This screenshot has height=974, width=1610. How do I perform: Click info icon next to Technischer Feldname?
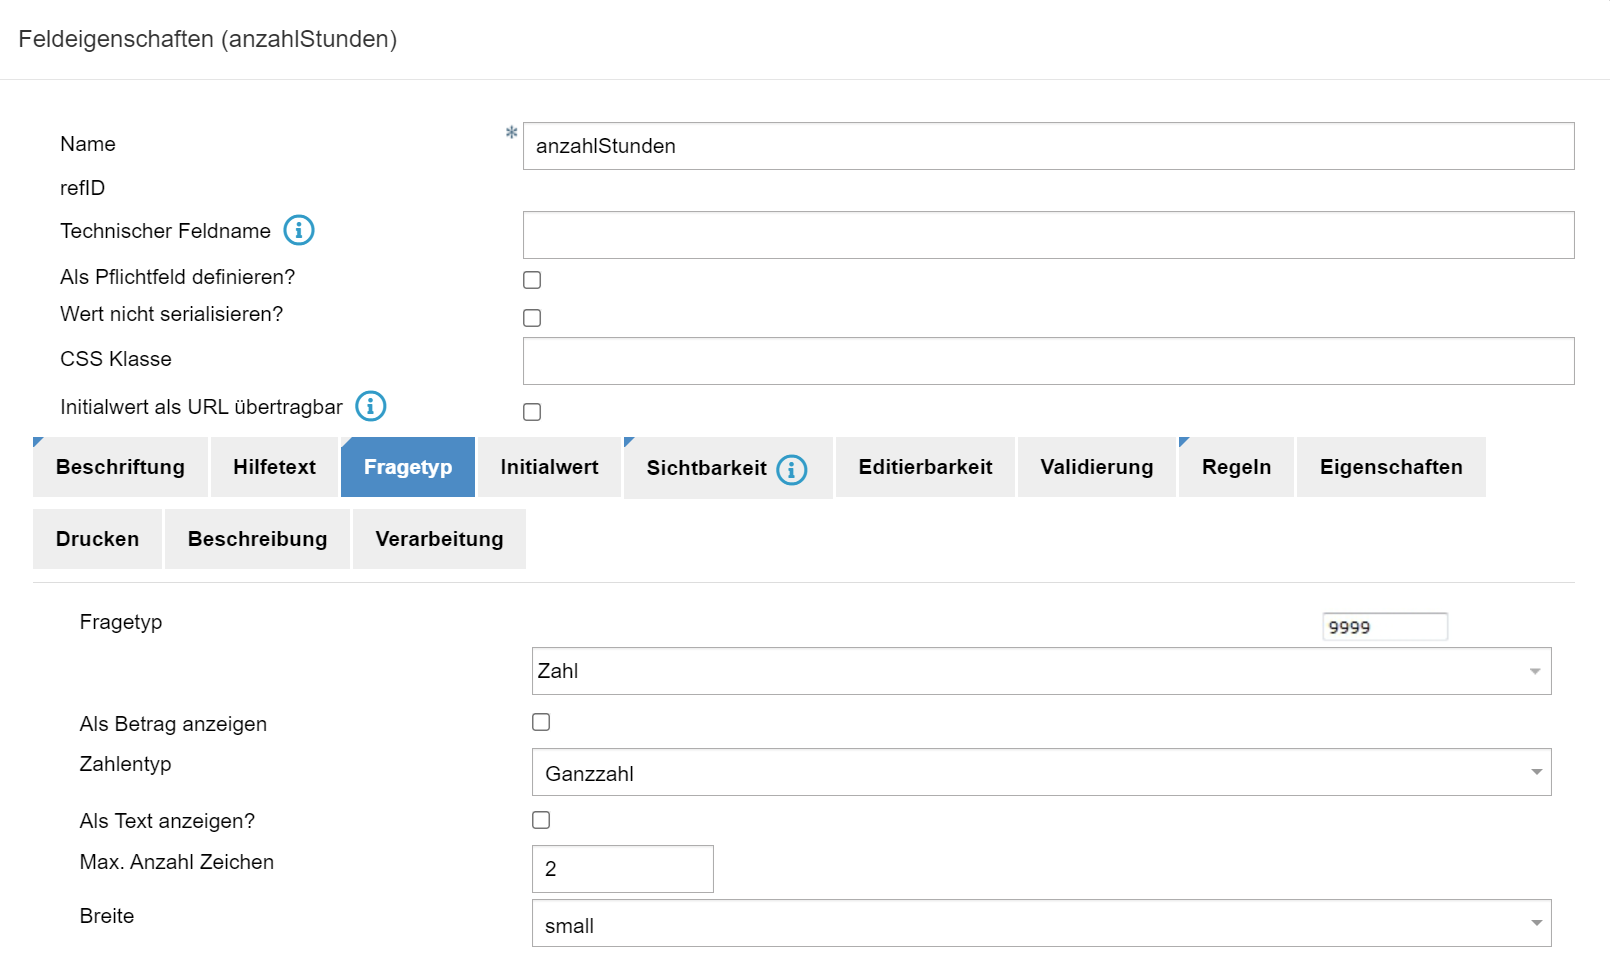[x=299, y=231]
